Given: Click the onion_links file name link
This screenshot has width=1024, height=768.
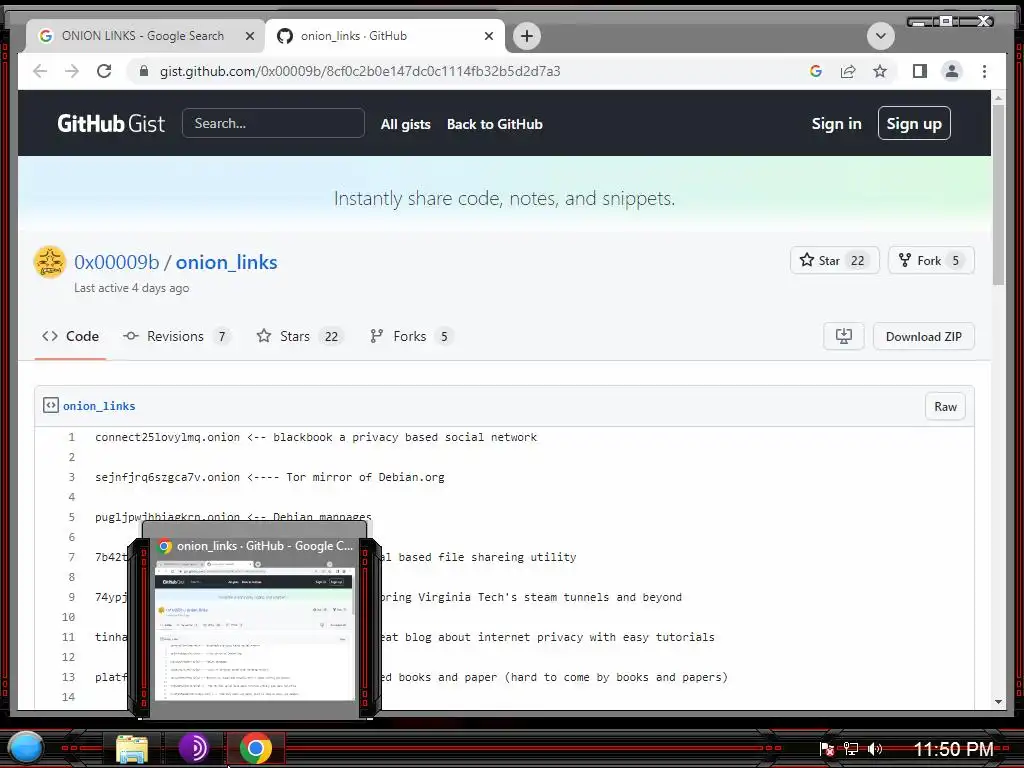Looking at the screenshot, I should point(99,406).
